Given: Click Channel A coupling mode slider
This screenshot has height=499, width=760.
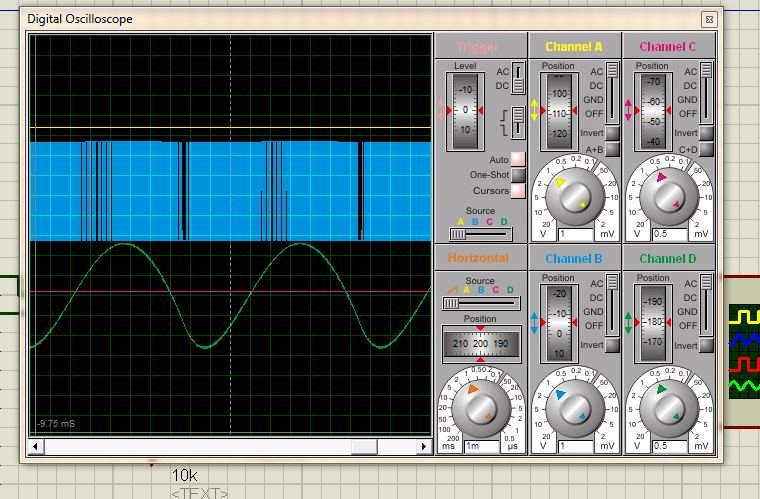Looking at the screenshot, I should click(613, 92).
